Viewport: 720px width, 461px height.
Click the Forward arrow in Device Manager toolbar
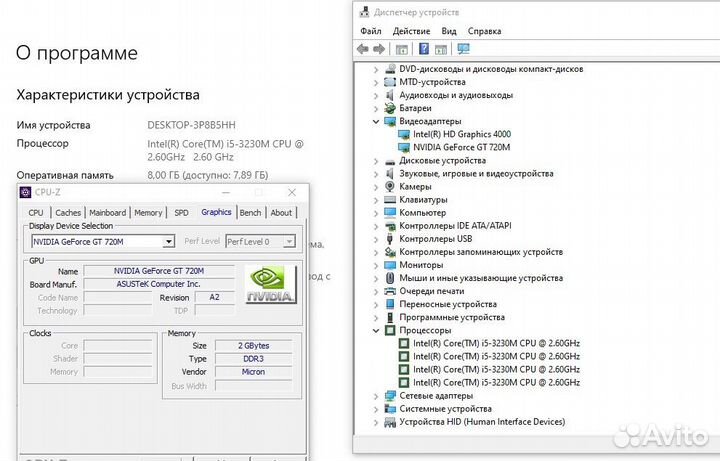point(379,49)
